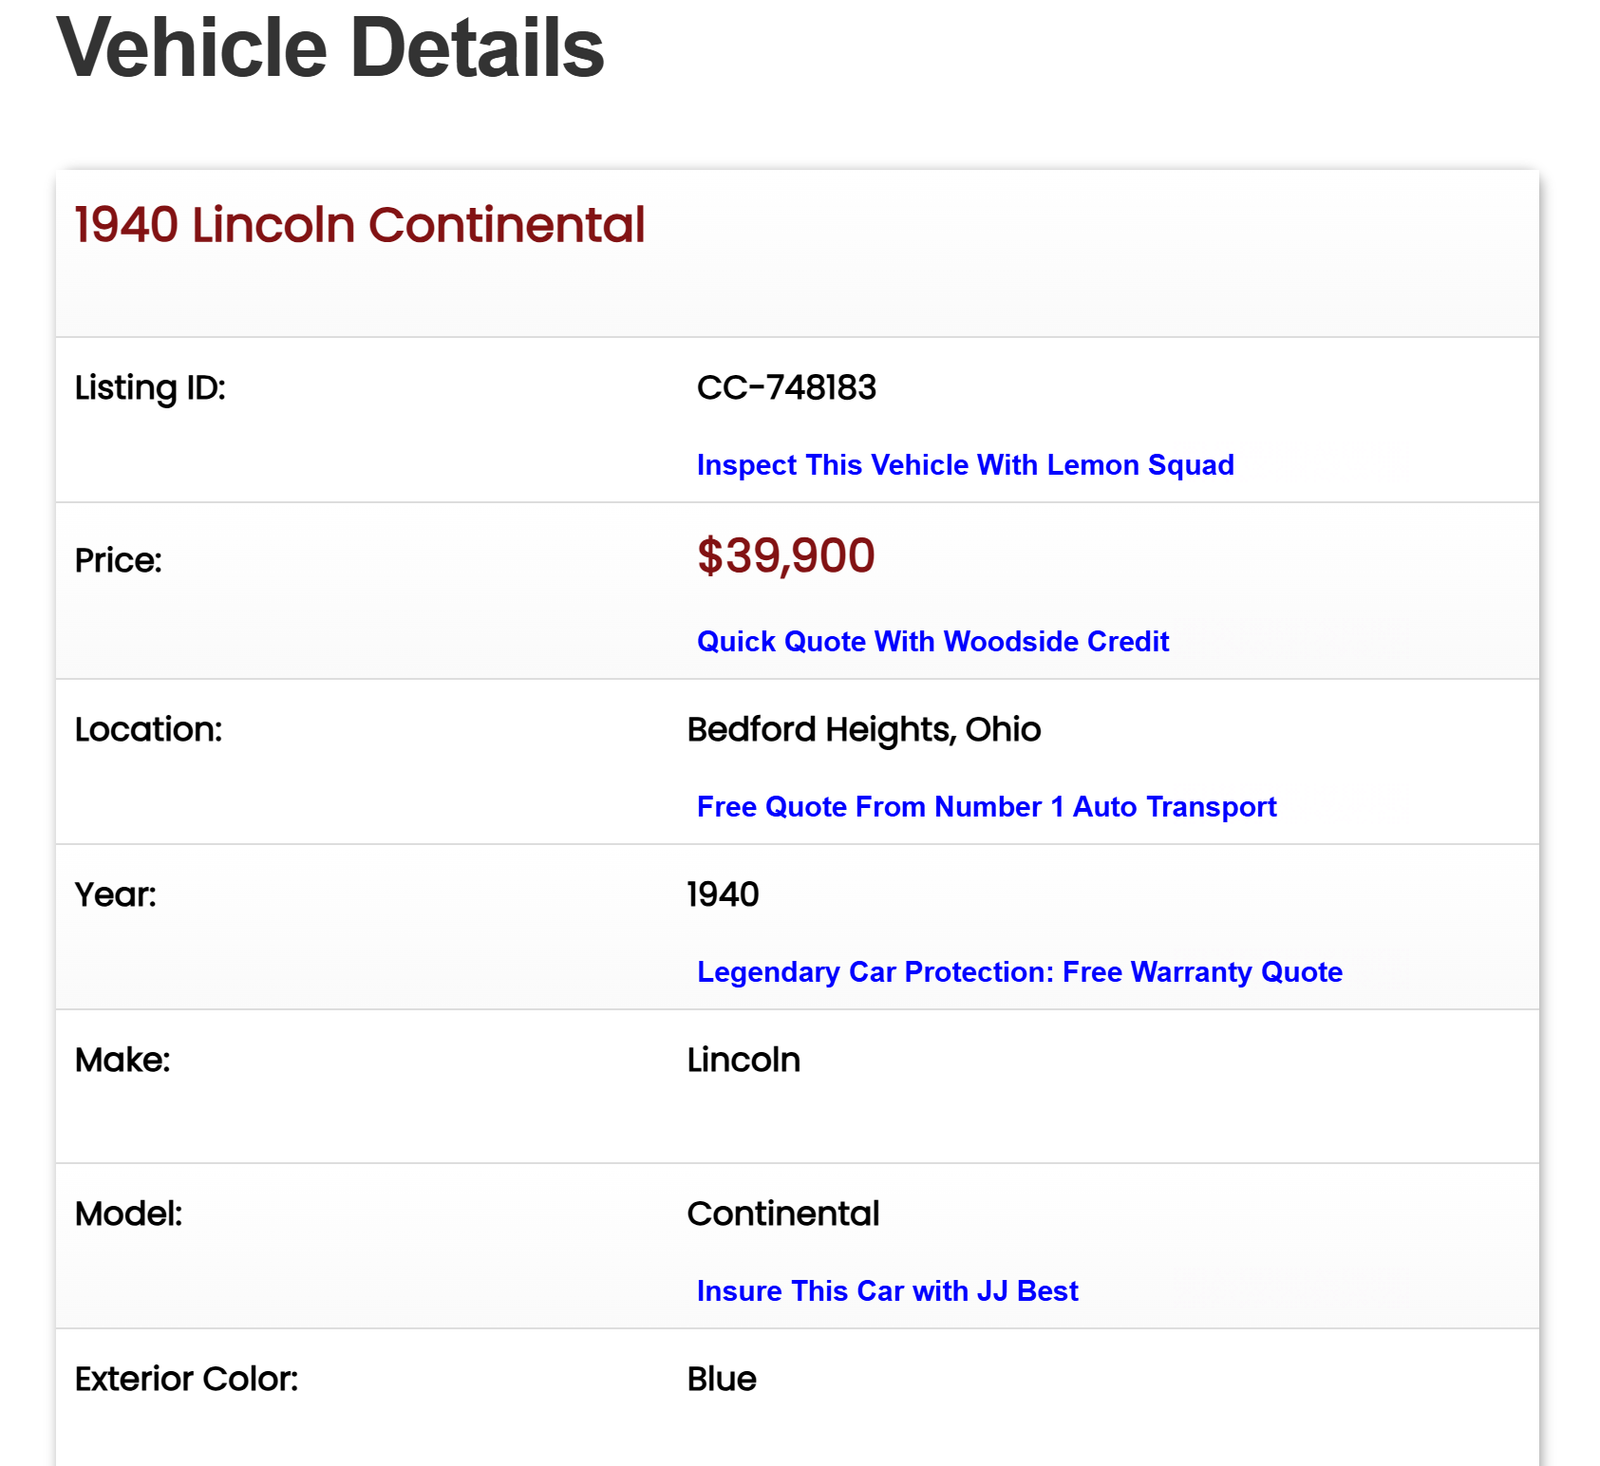Screen dimensions: 1600x1466
Task: Open the Insure This Car with JJ Best link
Action: [x=887, y=1291]
